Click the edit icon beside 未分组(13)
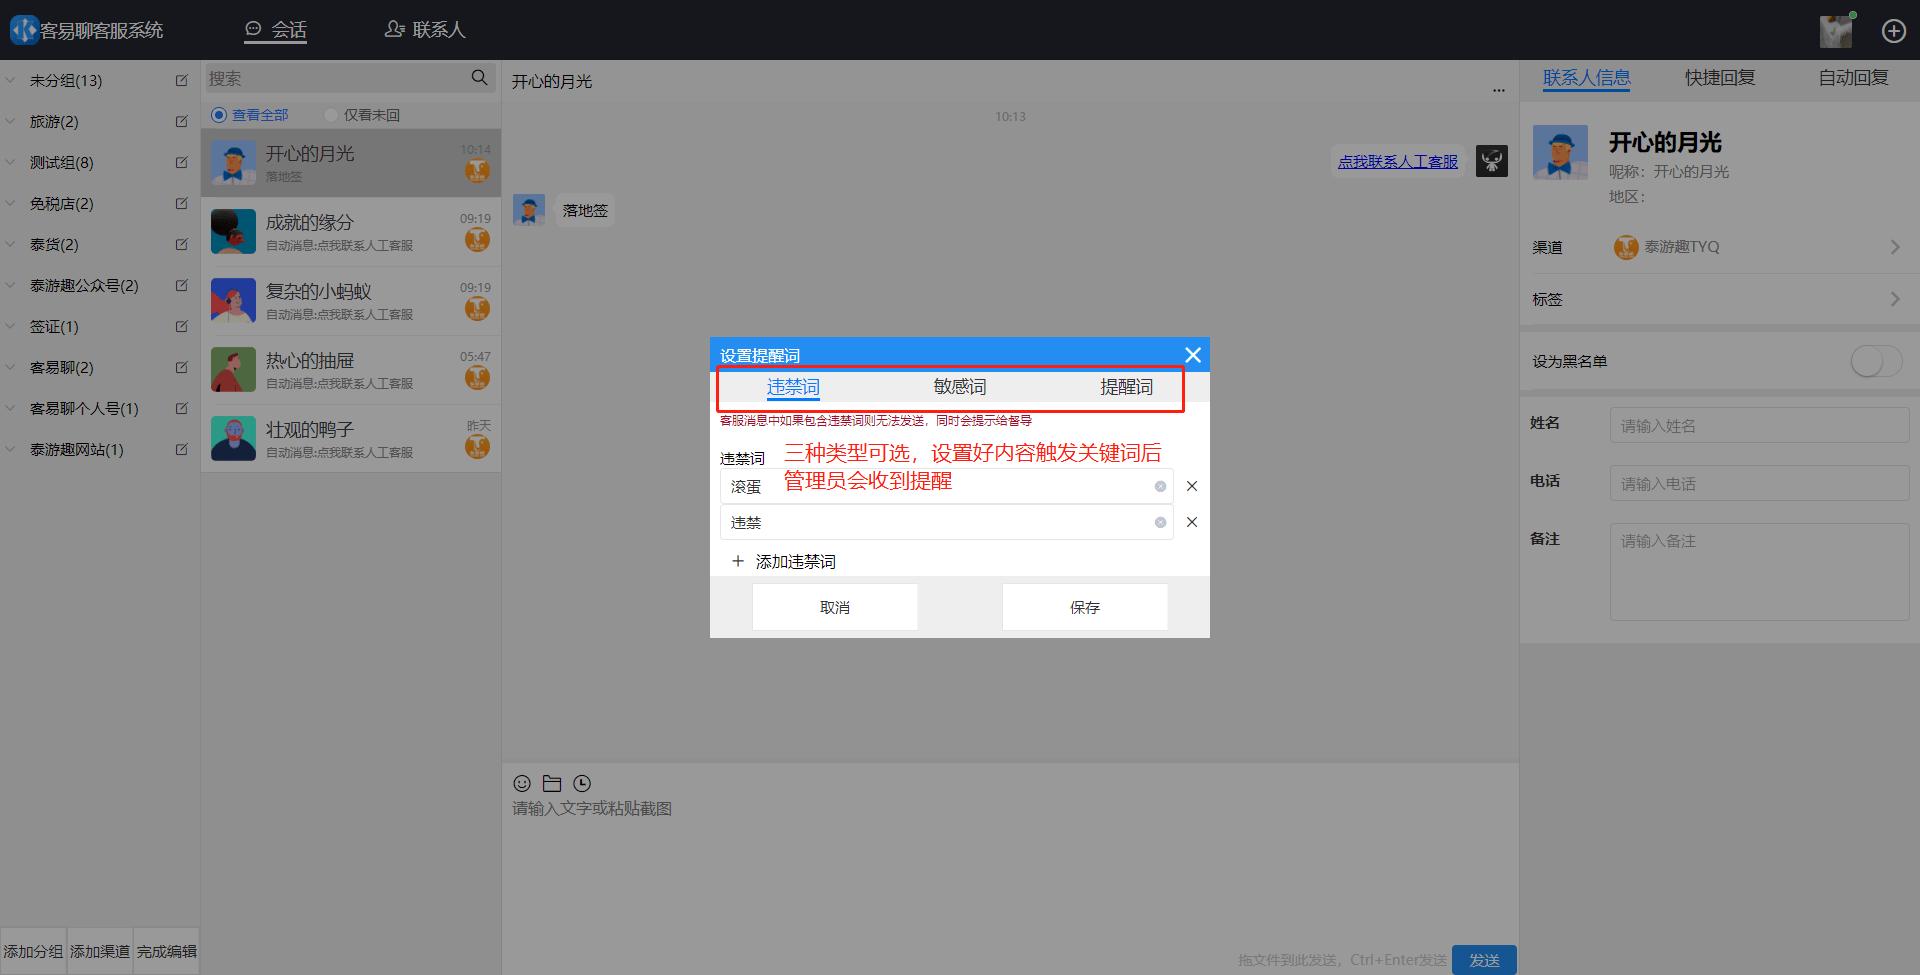1920x975 pixels. pos(181,80)
